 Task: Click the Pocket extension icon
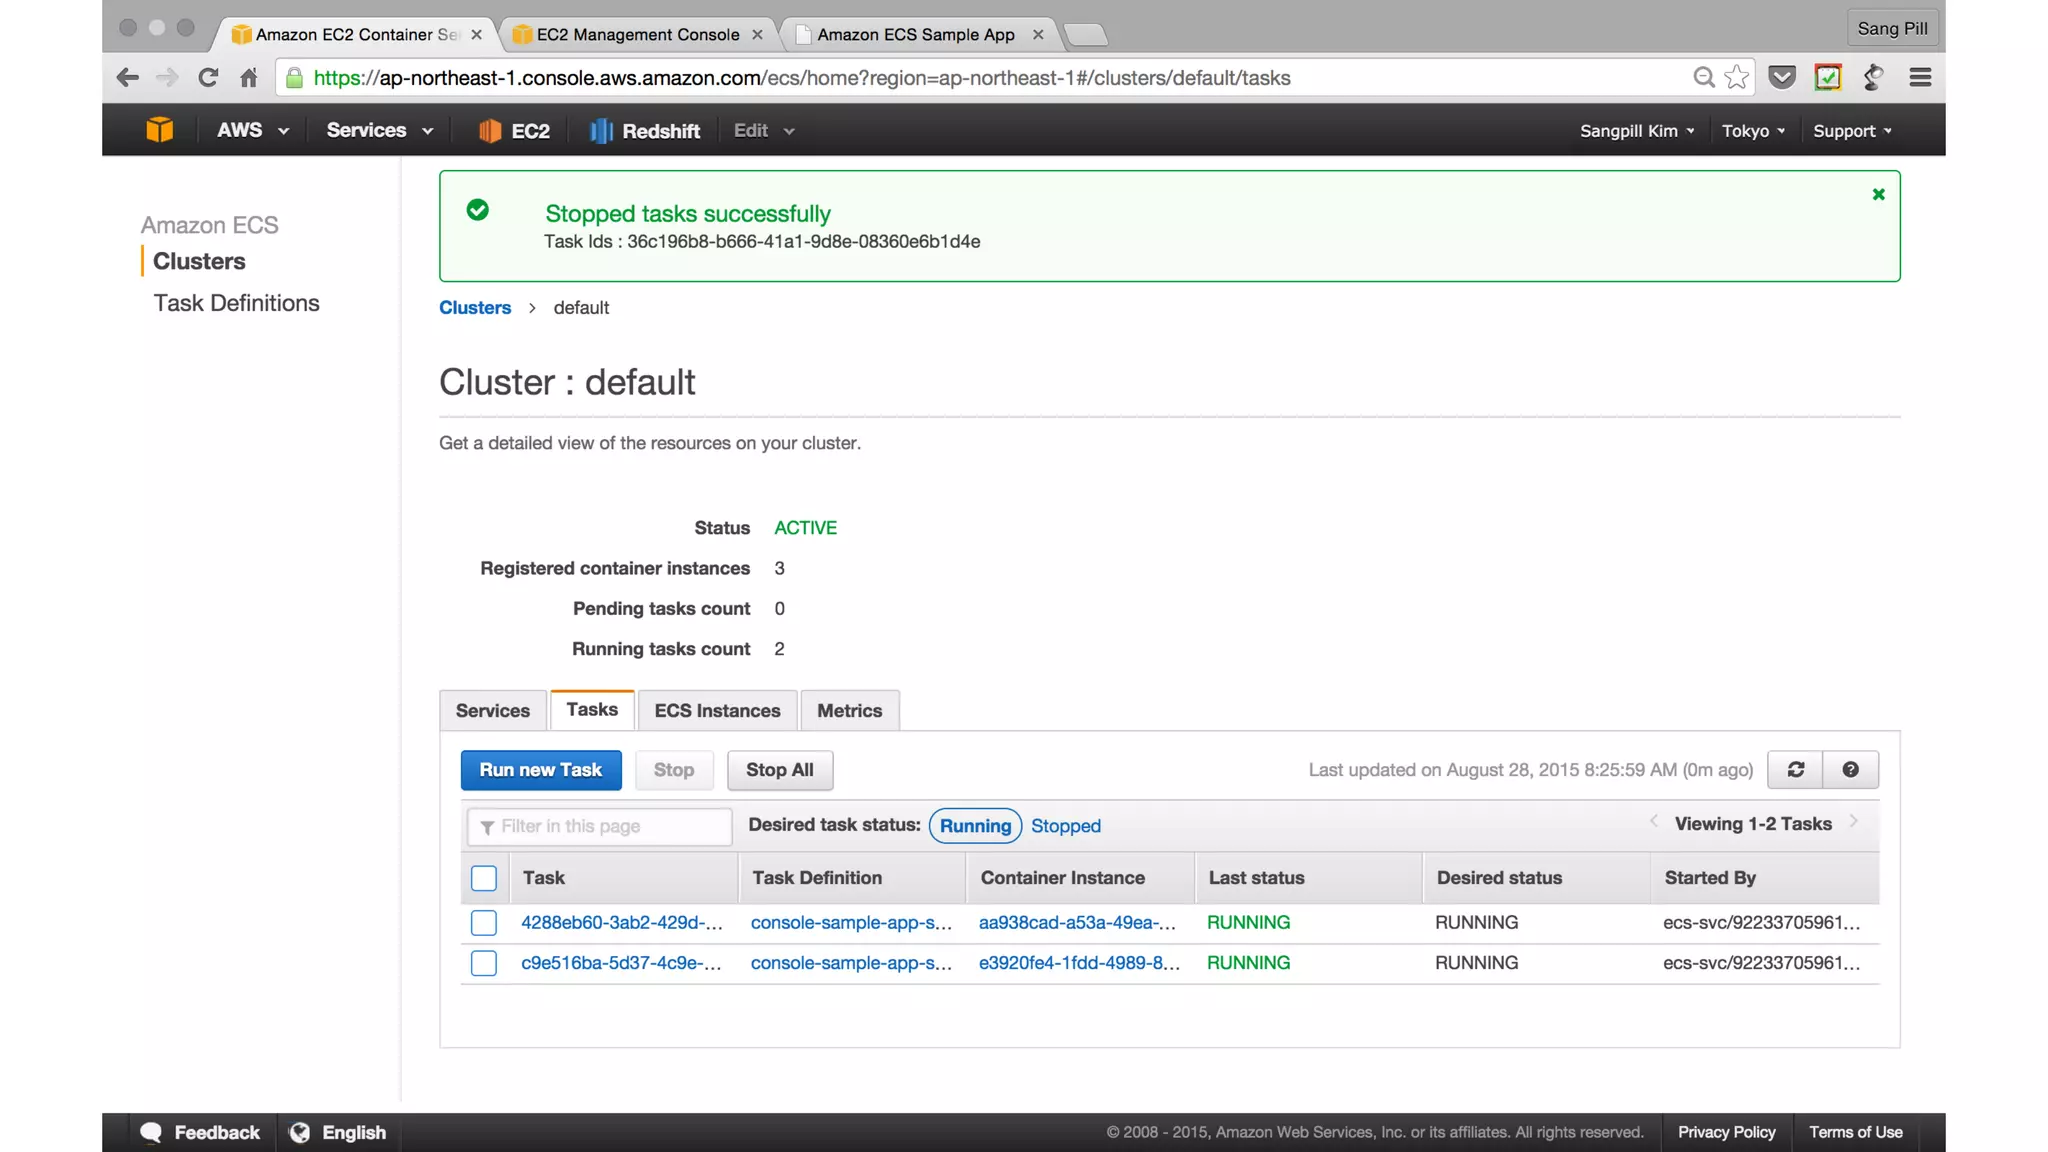coord(1782,78)
